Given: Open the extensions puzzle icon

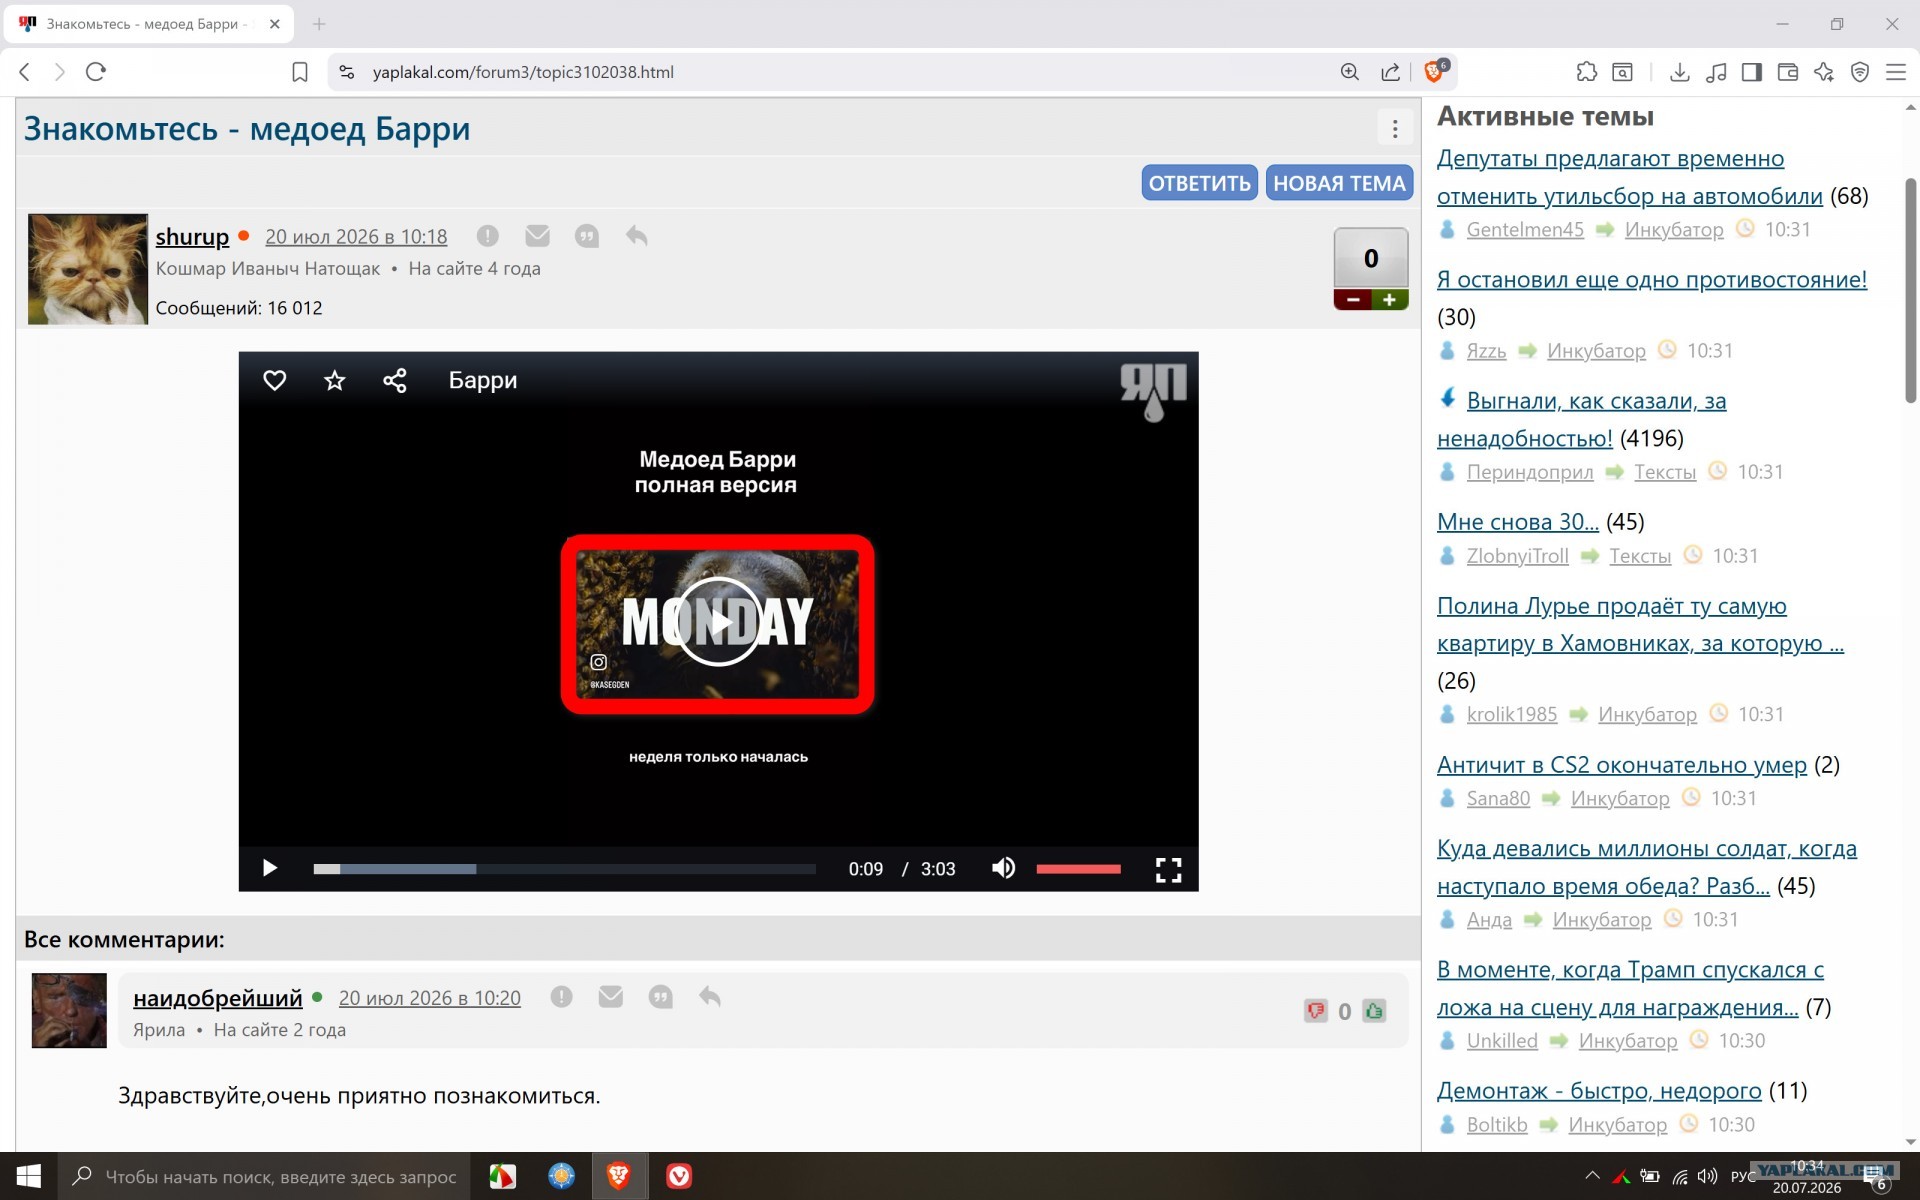Looking at the screenshot, I should [1587, 72].
